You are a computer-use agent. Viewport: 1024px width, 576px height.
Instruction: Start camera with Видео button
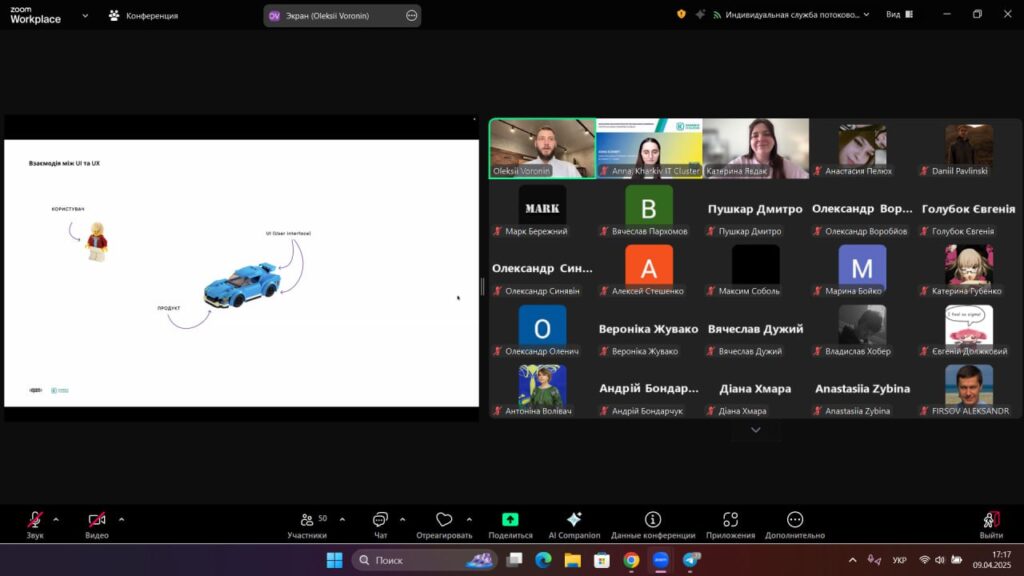(x=97, y=525)
